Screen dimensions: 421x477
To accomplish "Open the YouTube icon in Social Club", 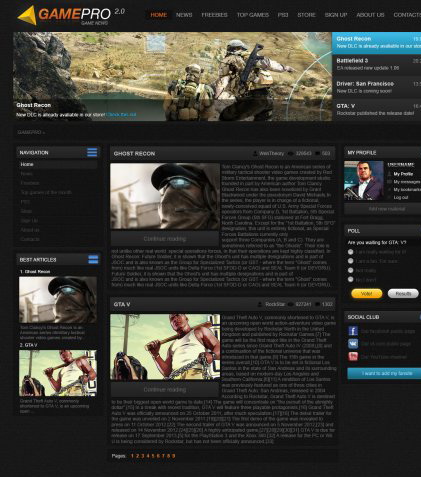I will click(353, 356).
